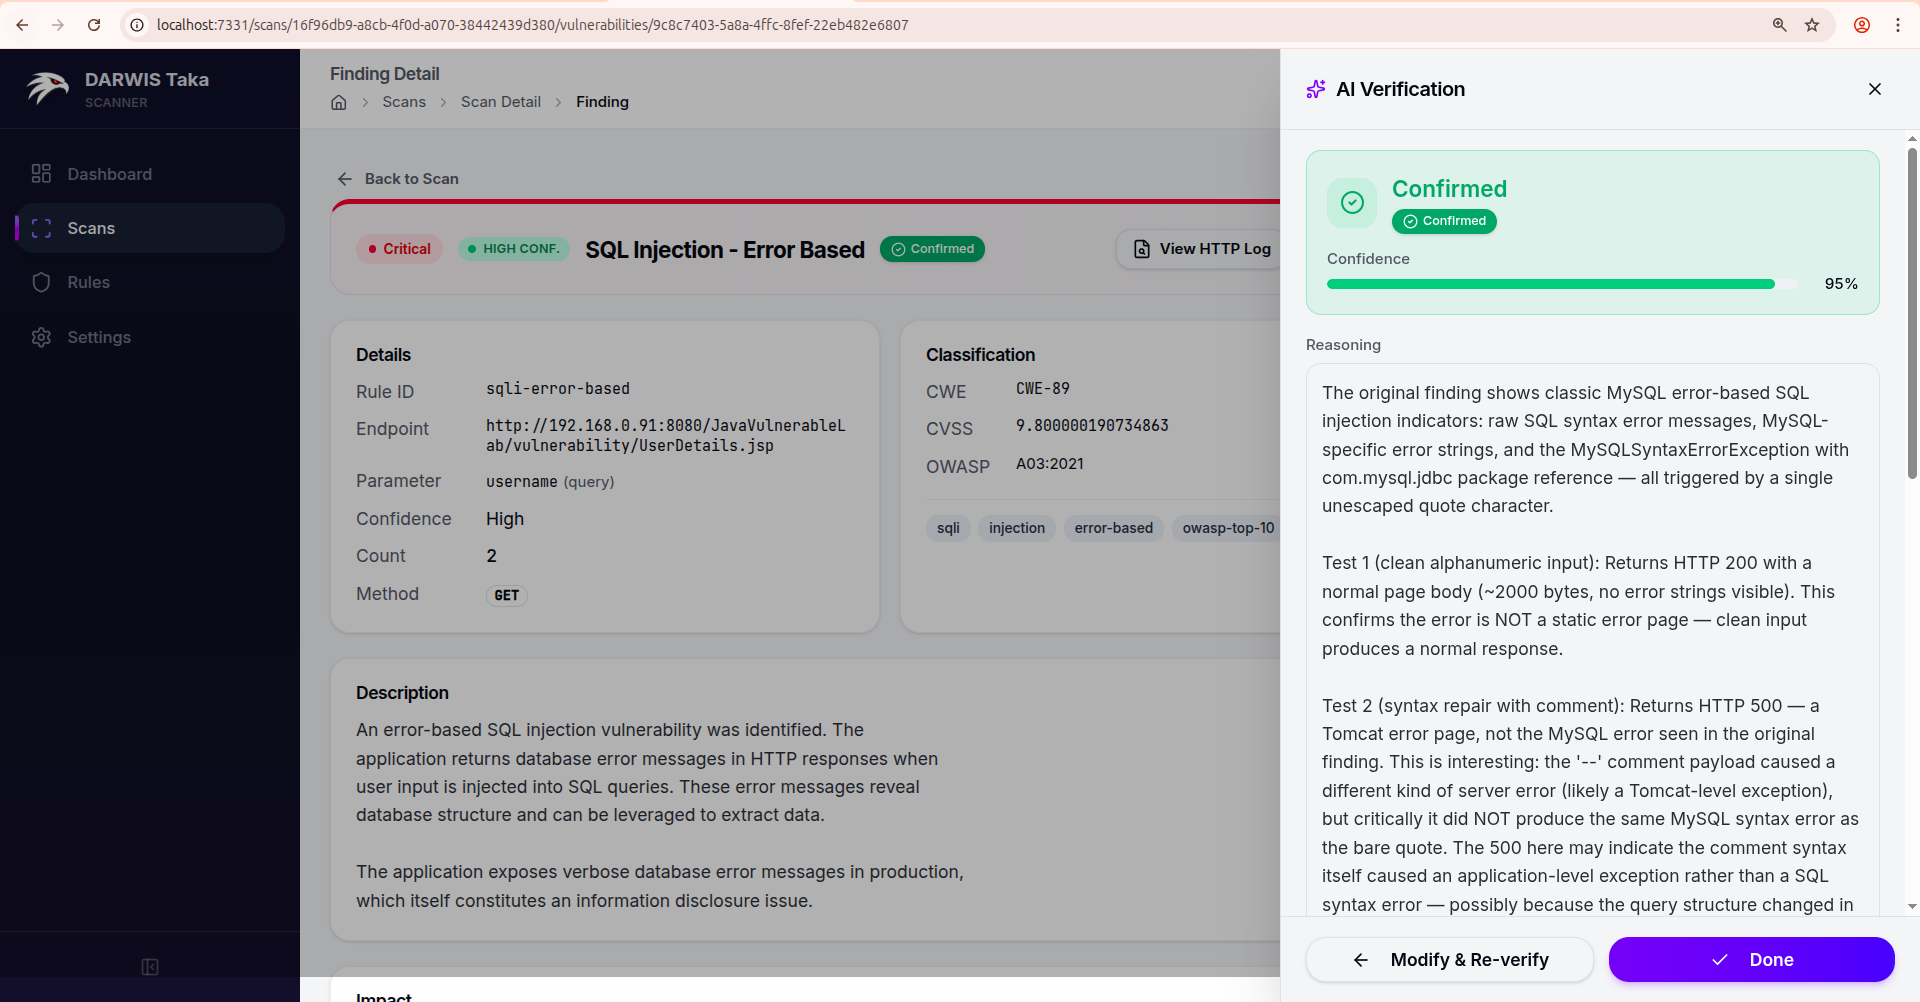Open the Dashboard section
The image size is (1920, 1002).
(x=109, y=174)
